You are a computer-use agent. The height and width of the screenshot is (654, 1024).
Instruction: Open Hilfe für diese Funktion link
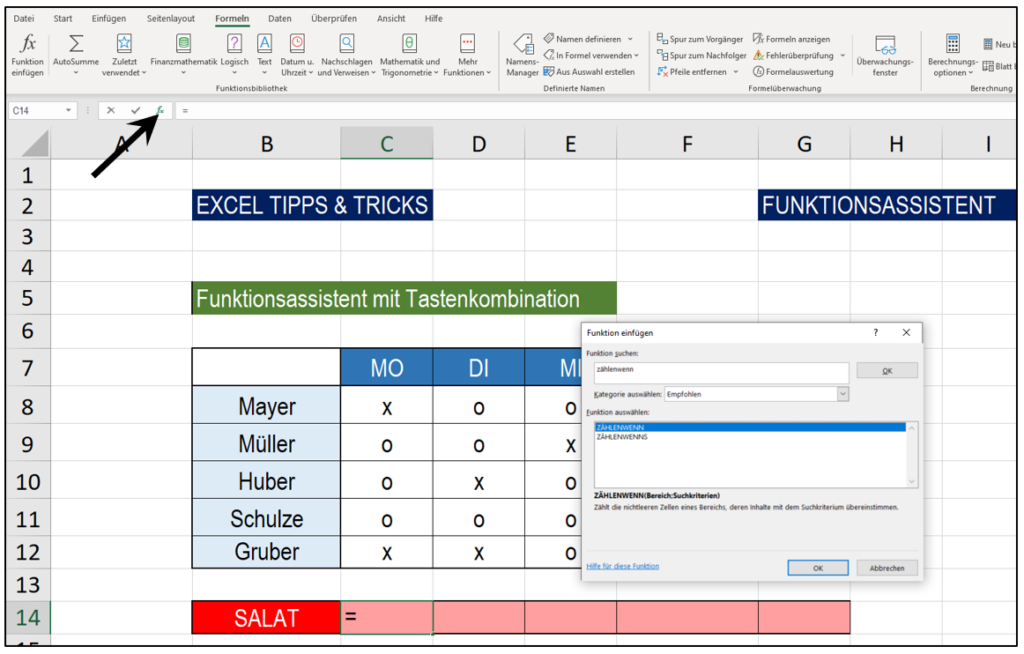tap(622, 566)
